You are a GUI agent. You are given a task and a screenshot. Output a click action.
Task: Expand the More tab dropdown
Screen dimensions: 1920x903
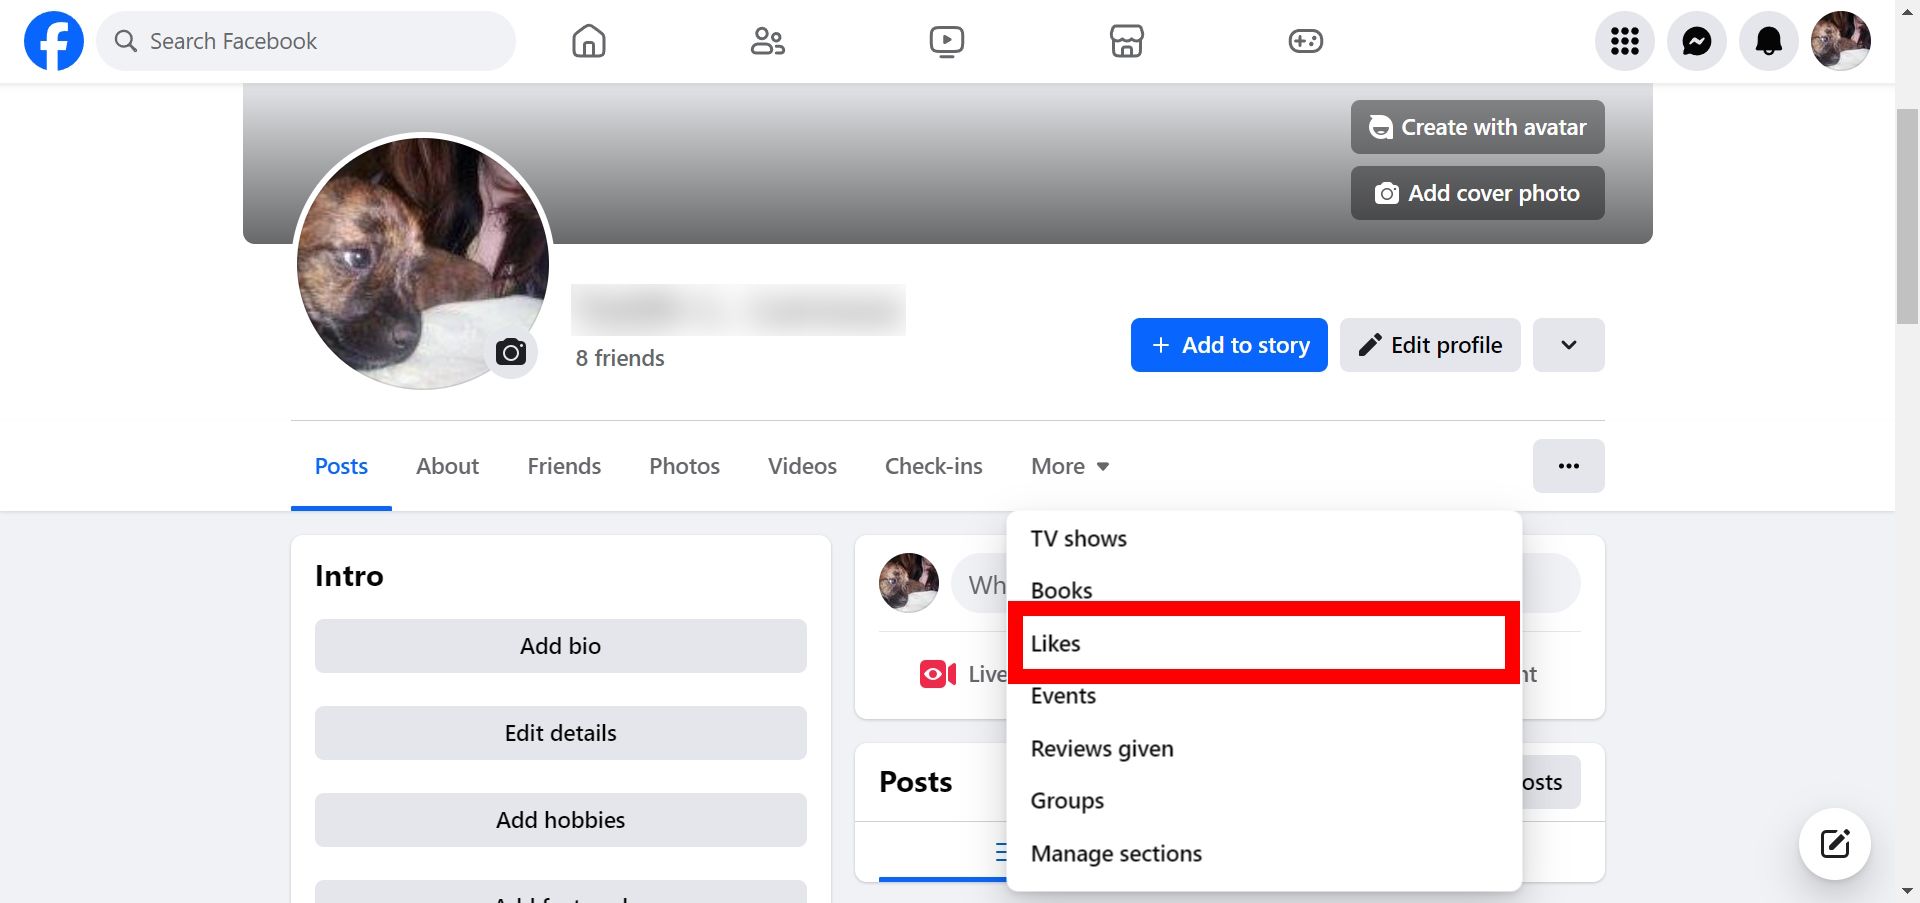pos(1069,466)
